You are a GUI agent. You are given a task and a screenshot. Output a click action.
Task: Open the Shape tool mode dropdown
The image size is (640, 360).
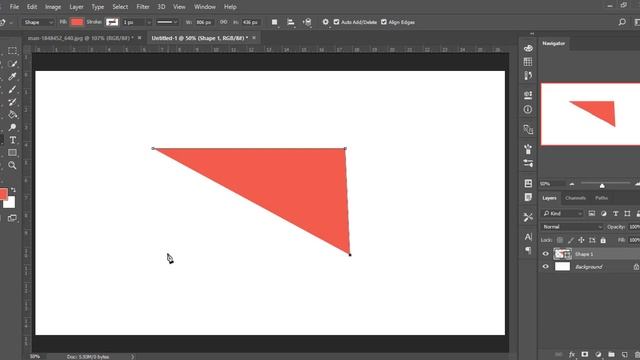(x=38, y=22)
